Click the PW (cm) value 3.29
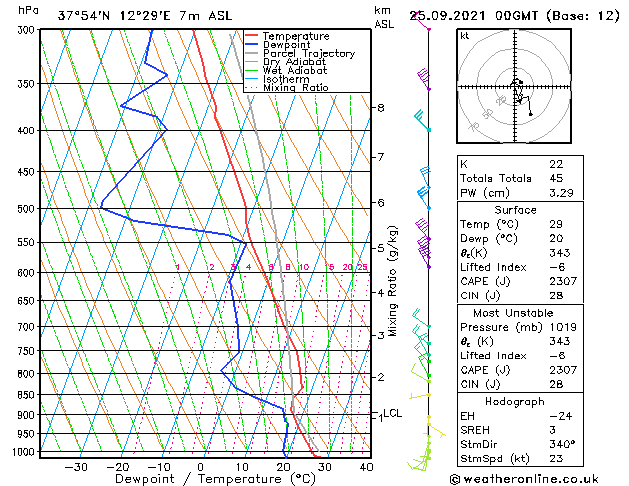Screen dimensions: 629x486 (561, 193)
